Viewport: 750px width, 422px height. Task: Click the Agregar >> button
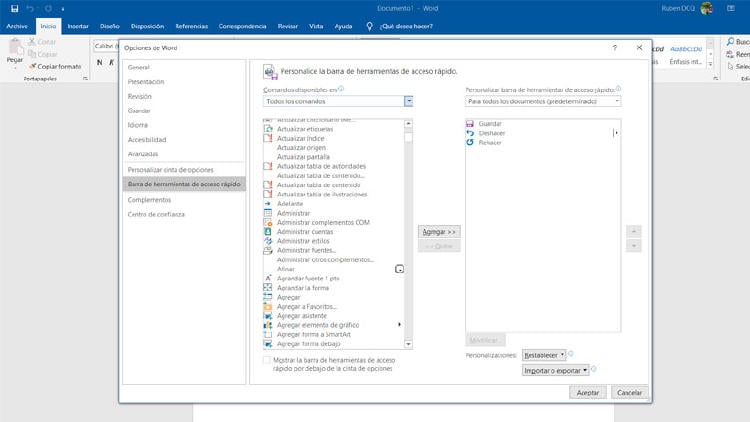(440, 231)
